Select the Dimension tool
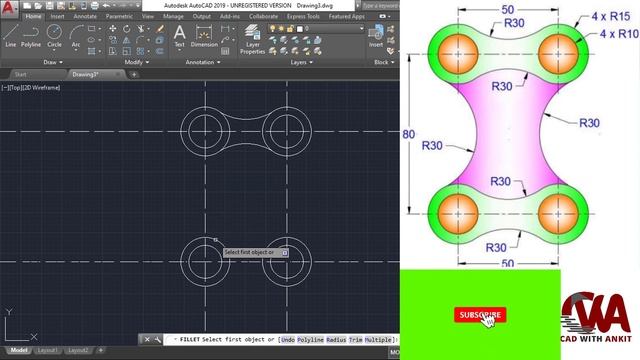The width and height of the screenshot is (640, 360). 204,36
